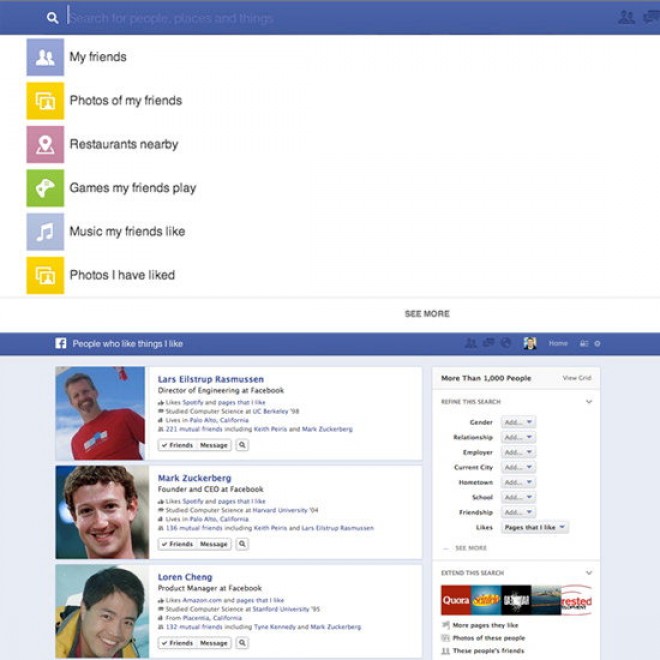Screen dimensions: 660x660
Task: Open messages icon in lower bar
Action: 488,343
